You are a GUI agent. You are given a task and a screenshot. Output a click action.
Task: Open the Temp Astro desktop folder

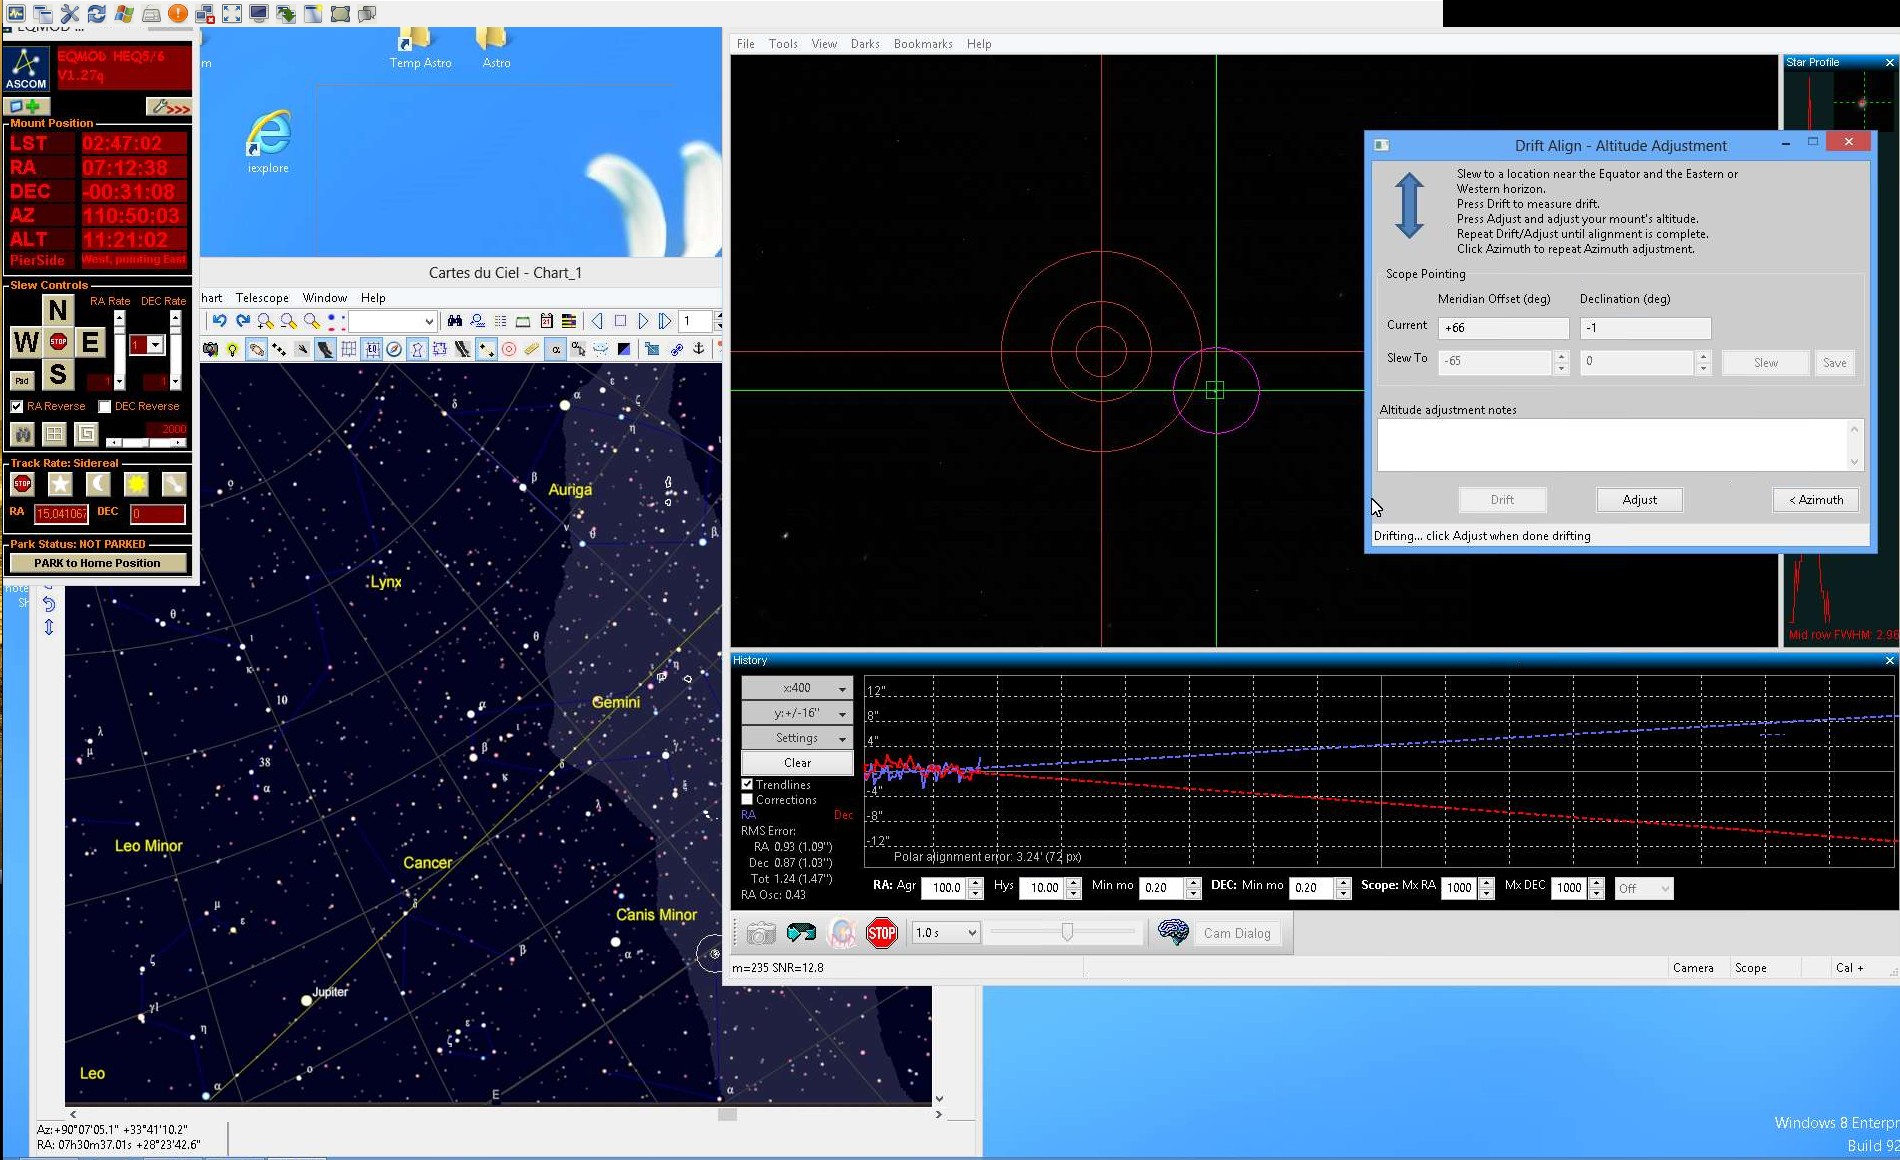pyautogui.click(x=420, y=49)
